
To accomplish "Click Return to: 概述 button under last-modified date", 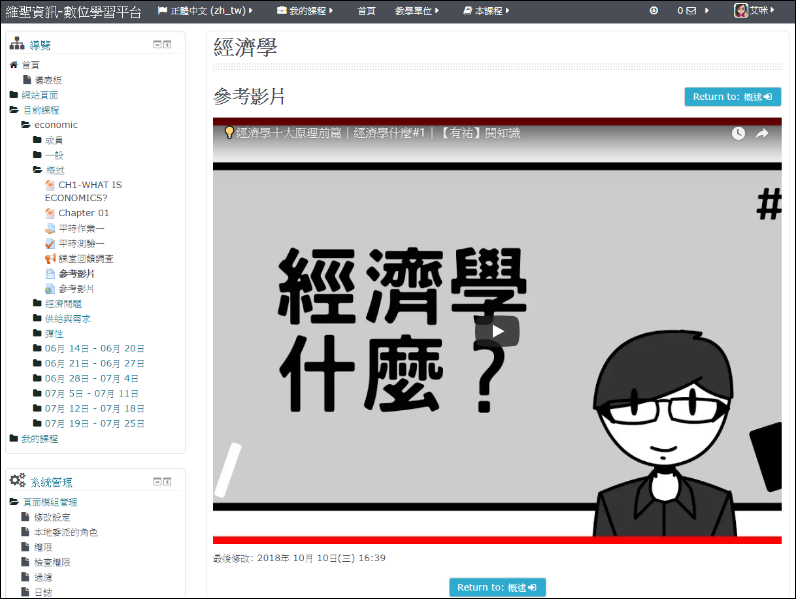I will 497,587.
